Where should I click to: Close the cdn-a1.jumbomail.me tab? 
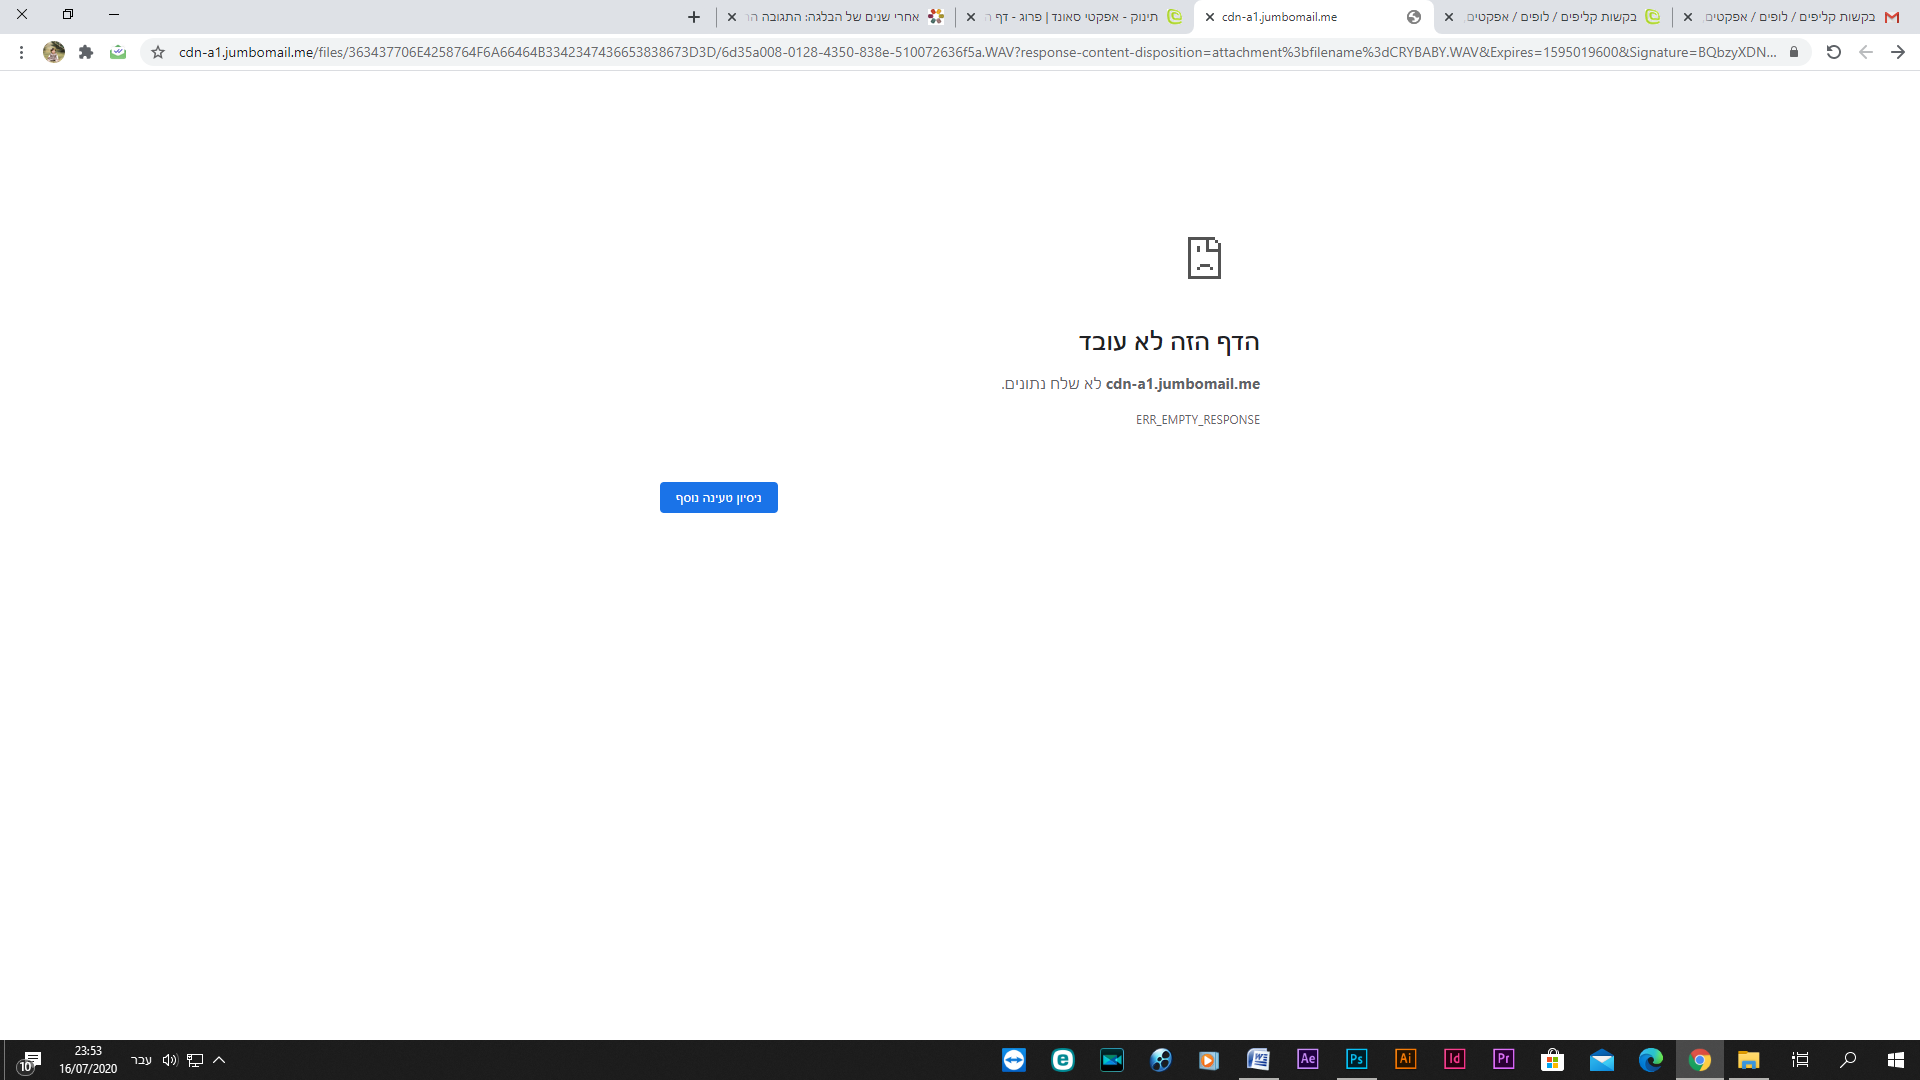pos(1210,17)
